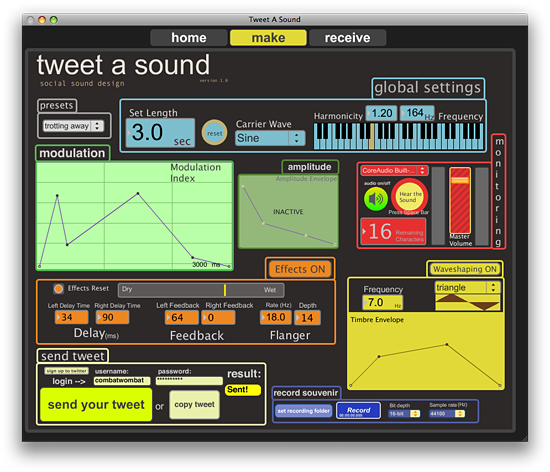Image resolution: width=550 pixels, height=472 pixels.
Task: Click the 16 Remaining Characters box
Action: [x=394, y=231]
